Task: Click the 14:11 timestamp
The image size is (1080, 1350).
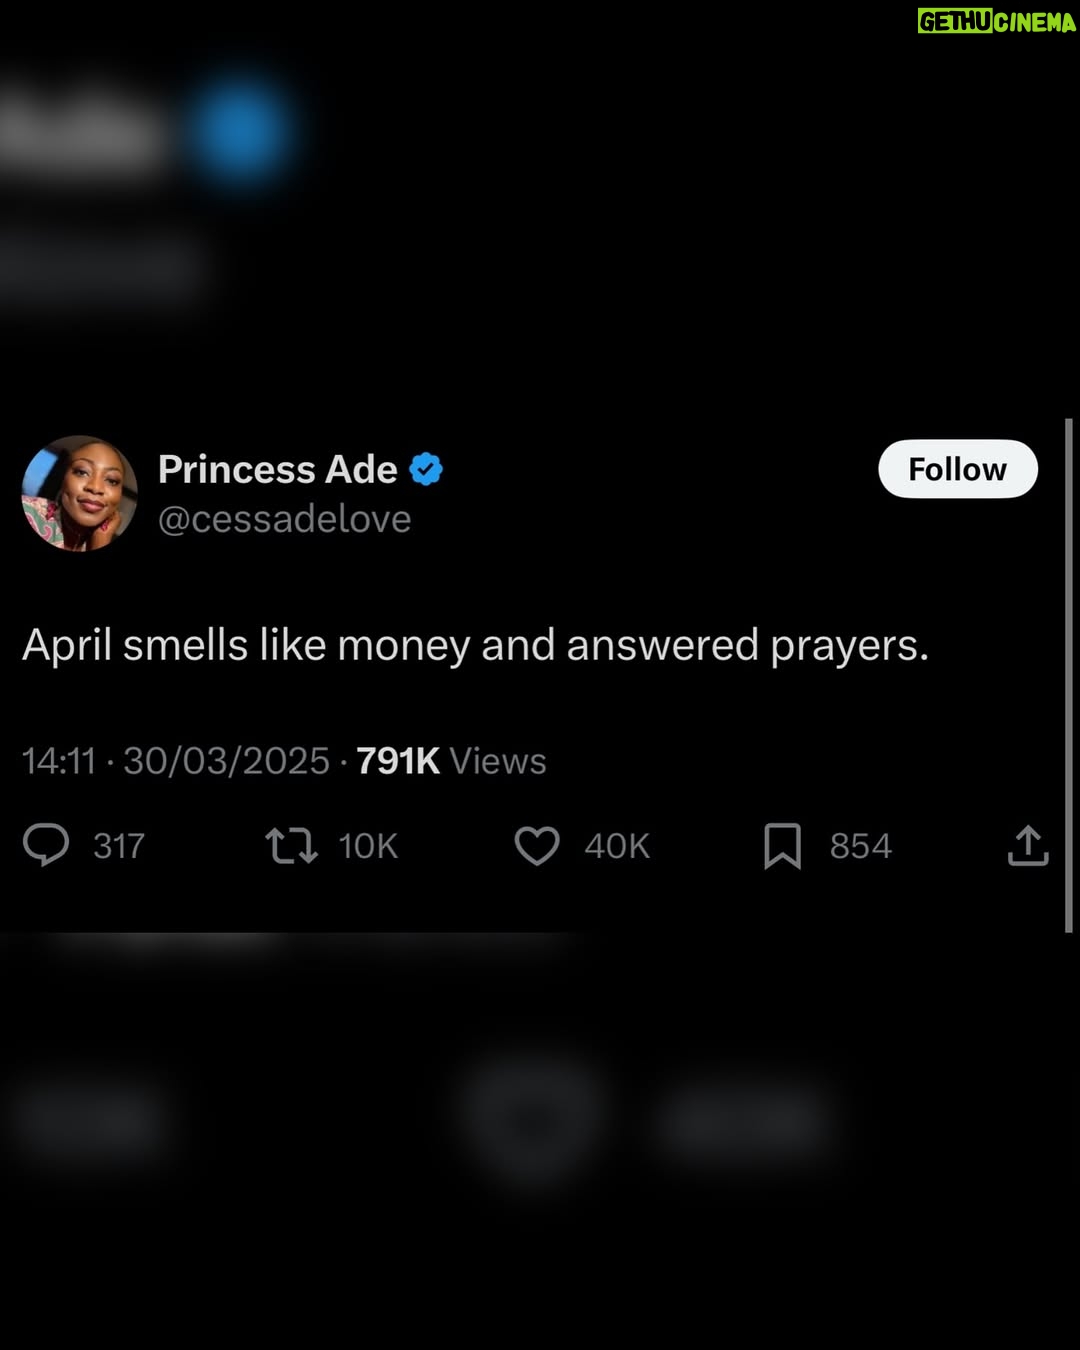Action: 59,761
